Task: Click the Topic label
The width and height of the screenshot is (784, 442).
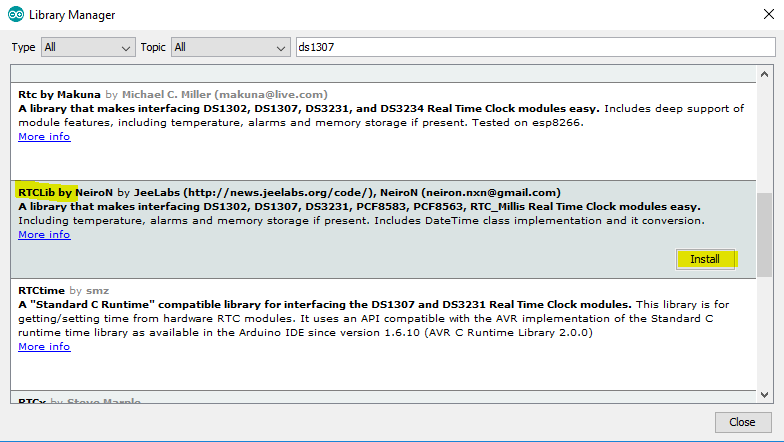Action: [153, 48]
